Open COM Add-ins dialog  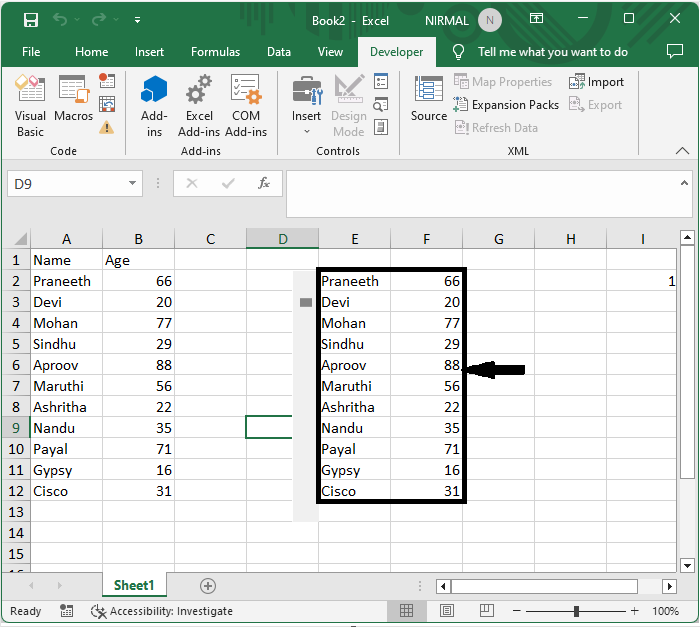[x=246, y=106]
